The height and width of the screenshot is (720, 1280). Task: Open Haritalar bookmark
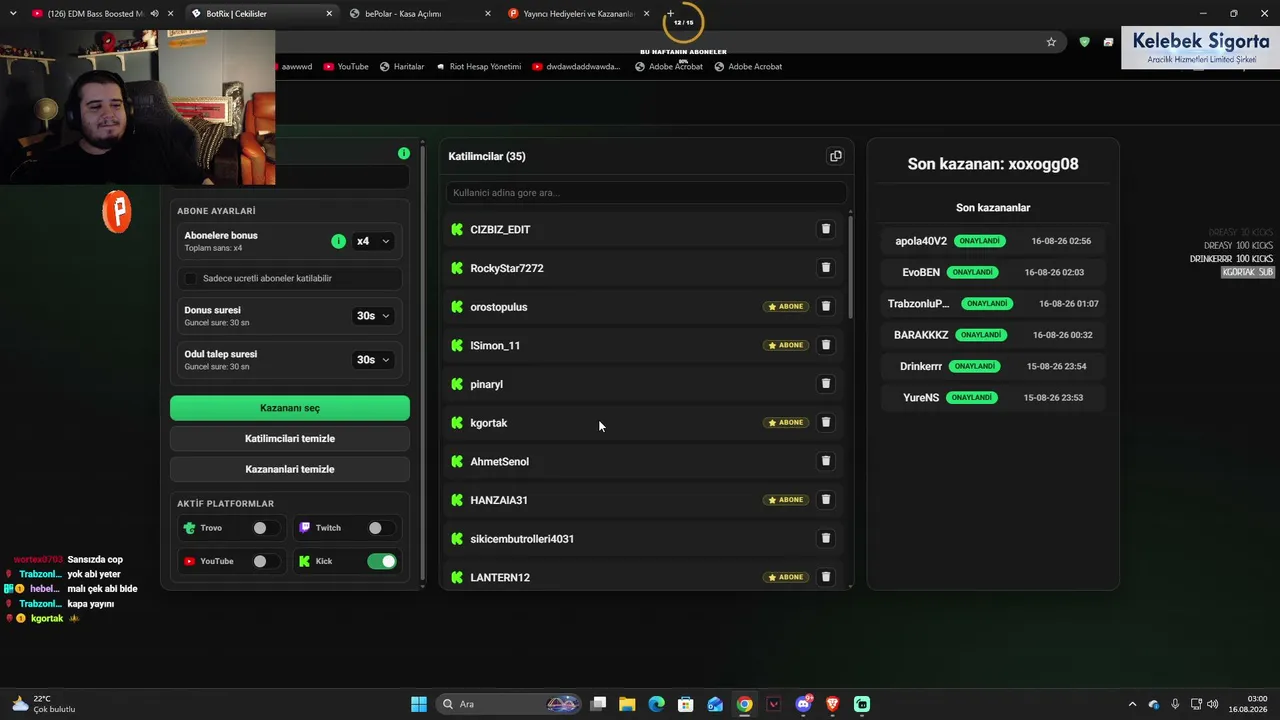click(402, 67)
